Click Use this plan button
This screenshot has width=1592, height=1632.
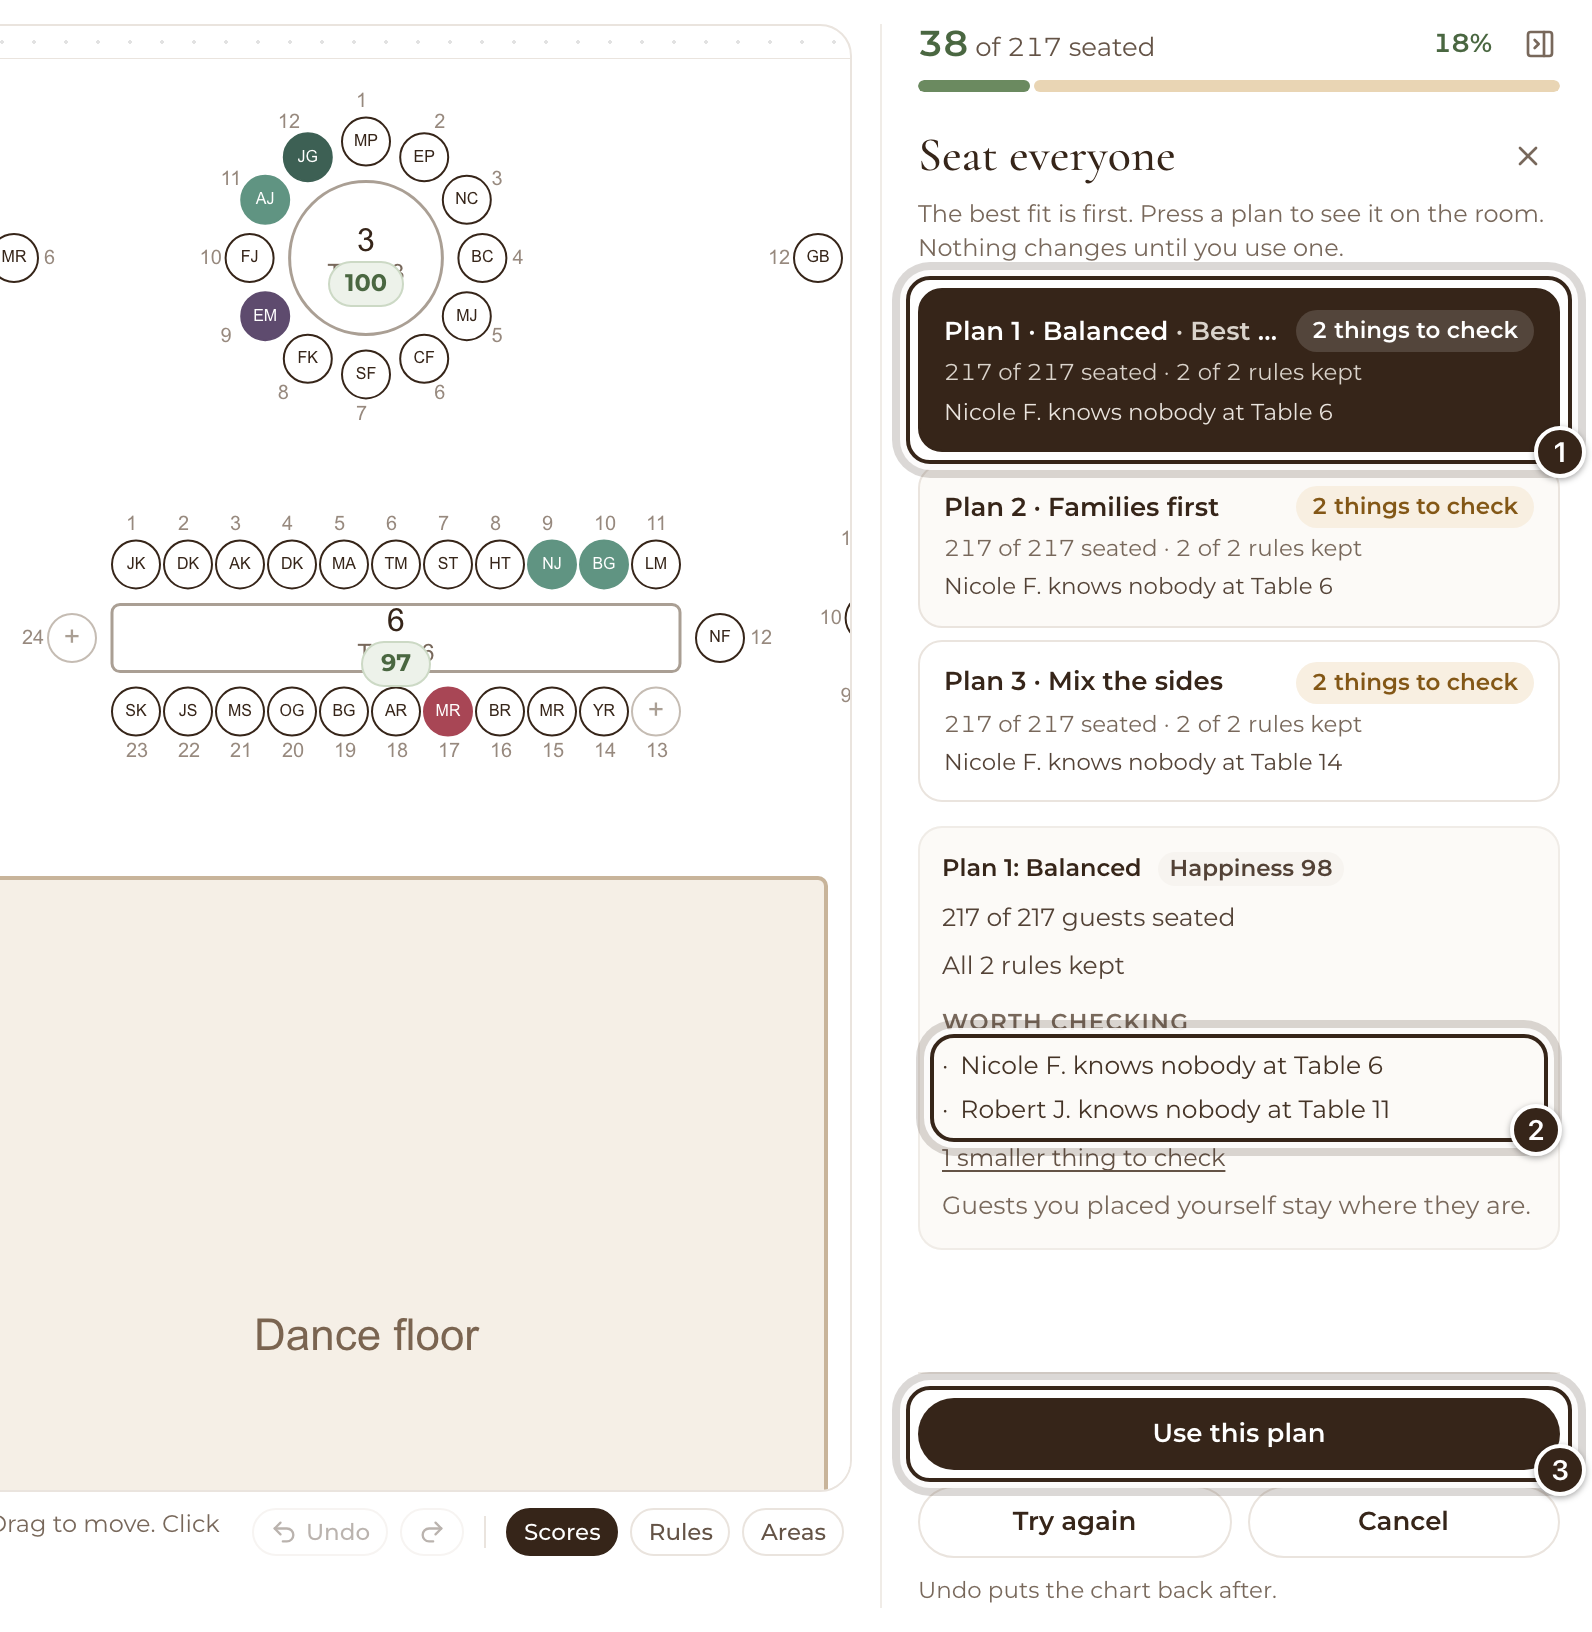pyautogui.click(x=1239, y=1433)
